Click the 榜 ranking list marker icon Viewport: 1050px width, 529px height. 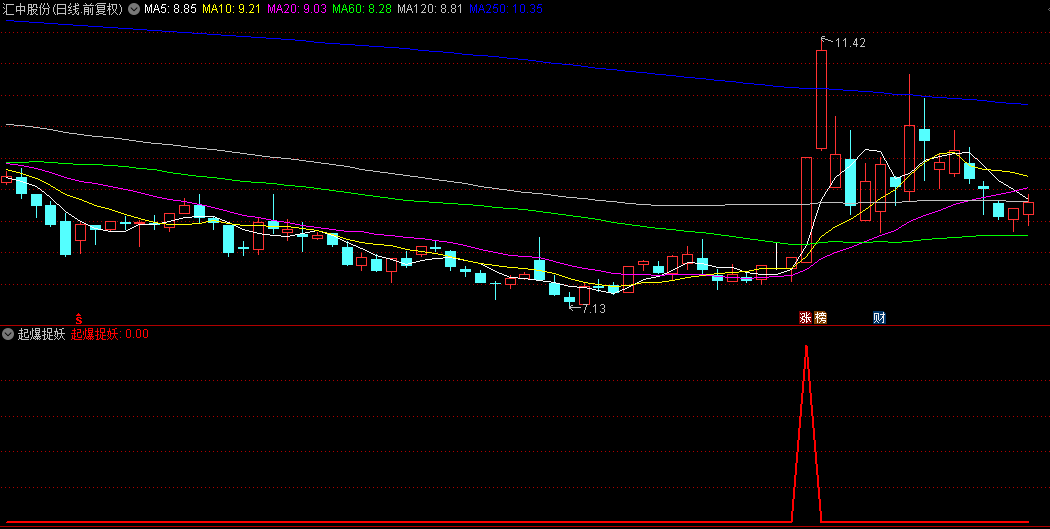click(820, 317)
